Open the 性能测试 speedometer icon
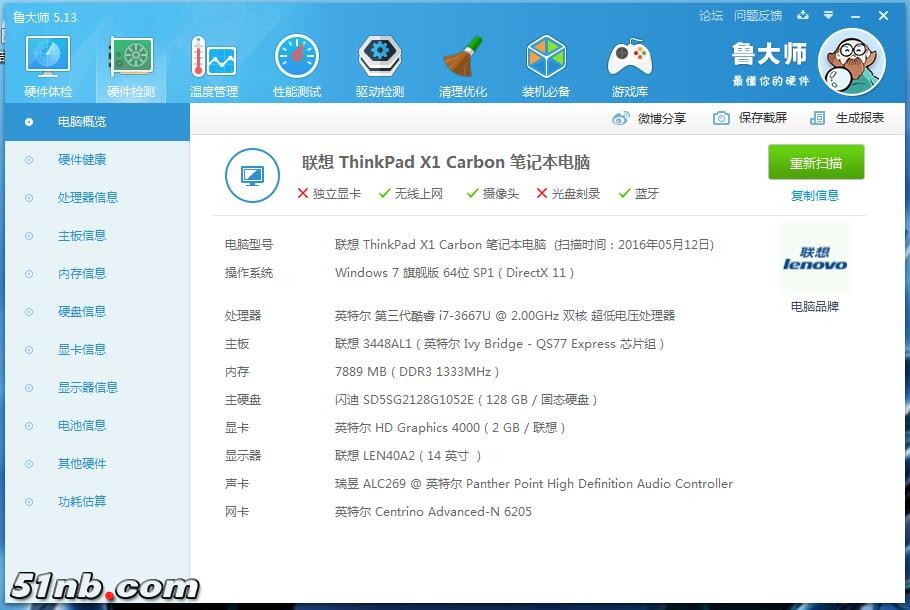Image resolution: width=910 pixels, height=610 pixels. pos(297,61)
